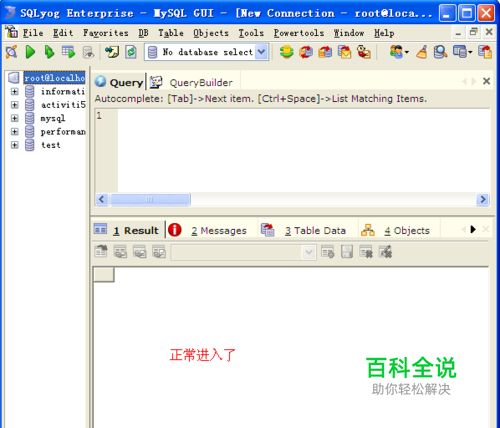Click the new connection toolbar icon
Screen dimensions: 500x428
pos(12,52)
